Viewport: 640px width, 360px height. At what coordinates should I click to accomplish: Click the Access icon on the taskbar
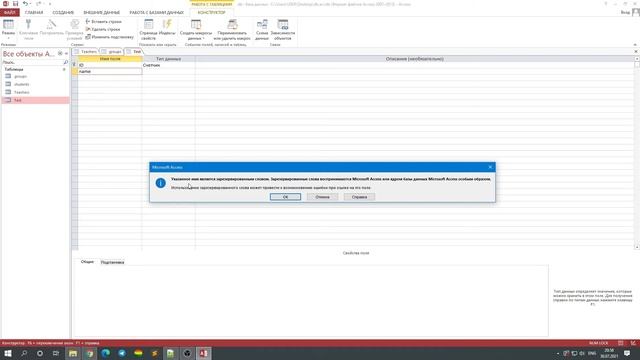(x=203, y=353)
